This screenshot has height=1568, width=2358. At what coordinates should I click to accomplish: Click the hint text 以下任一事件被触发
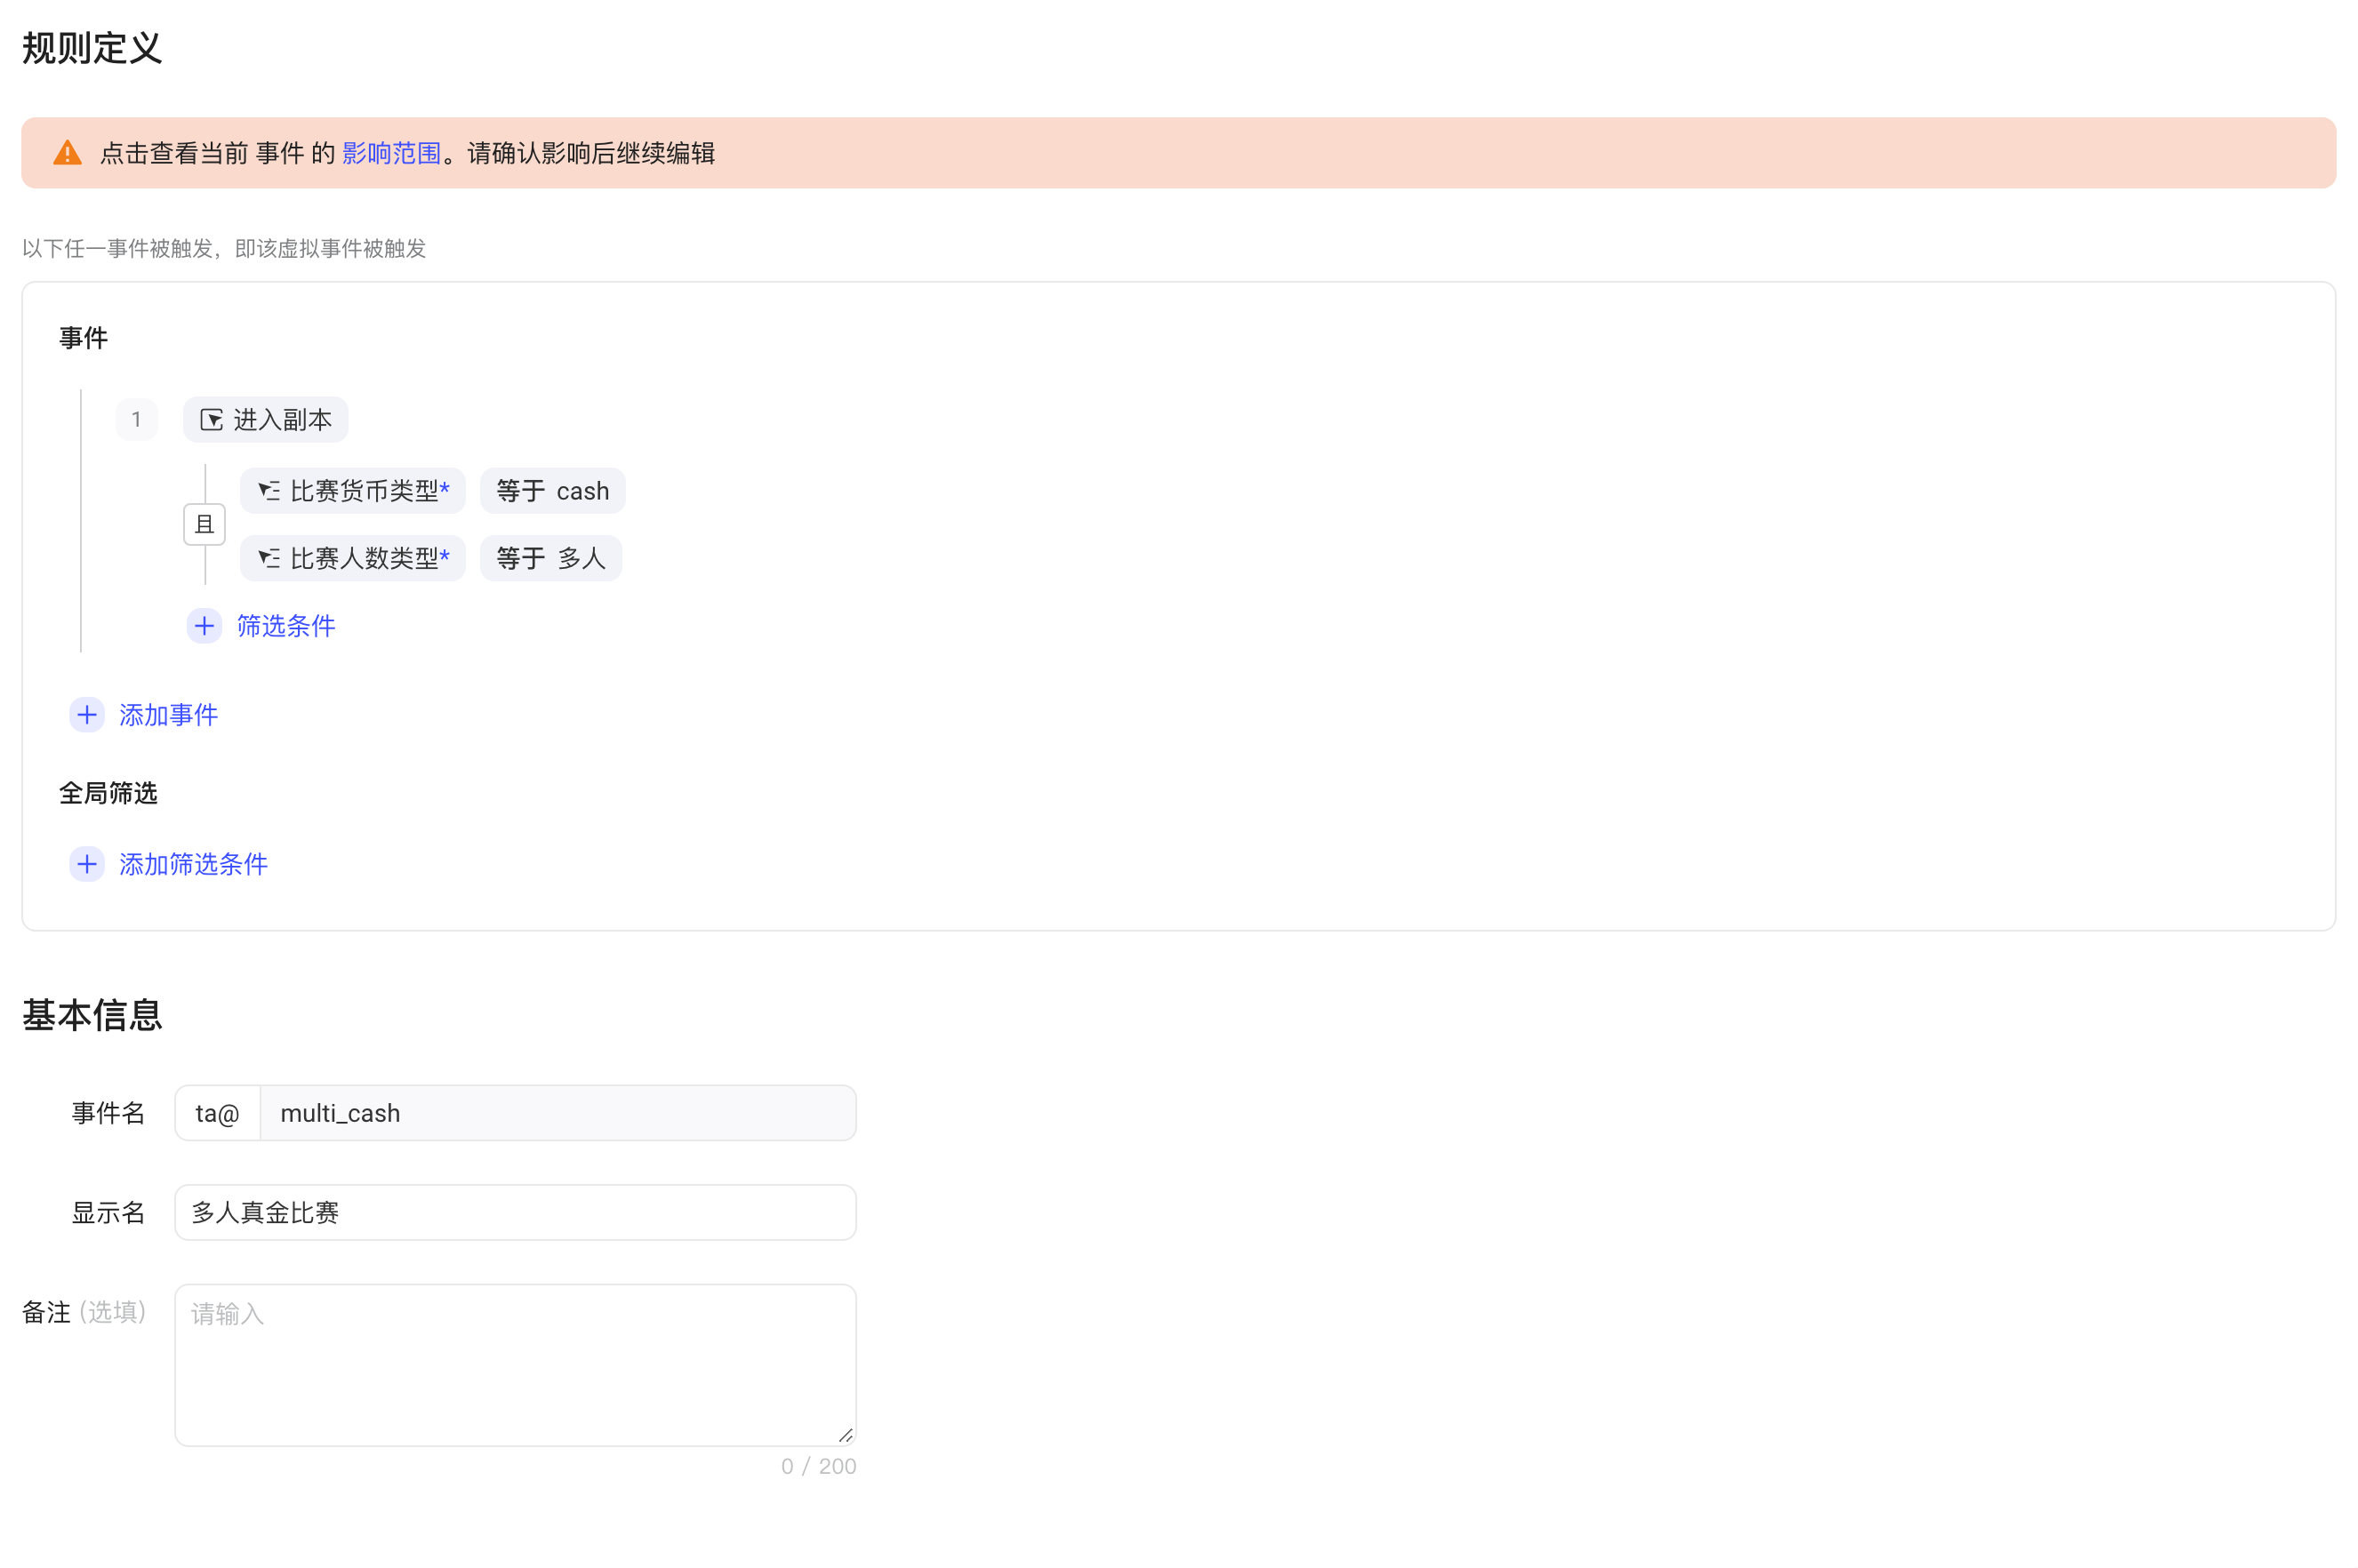[224, 248]
